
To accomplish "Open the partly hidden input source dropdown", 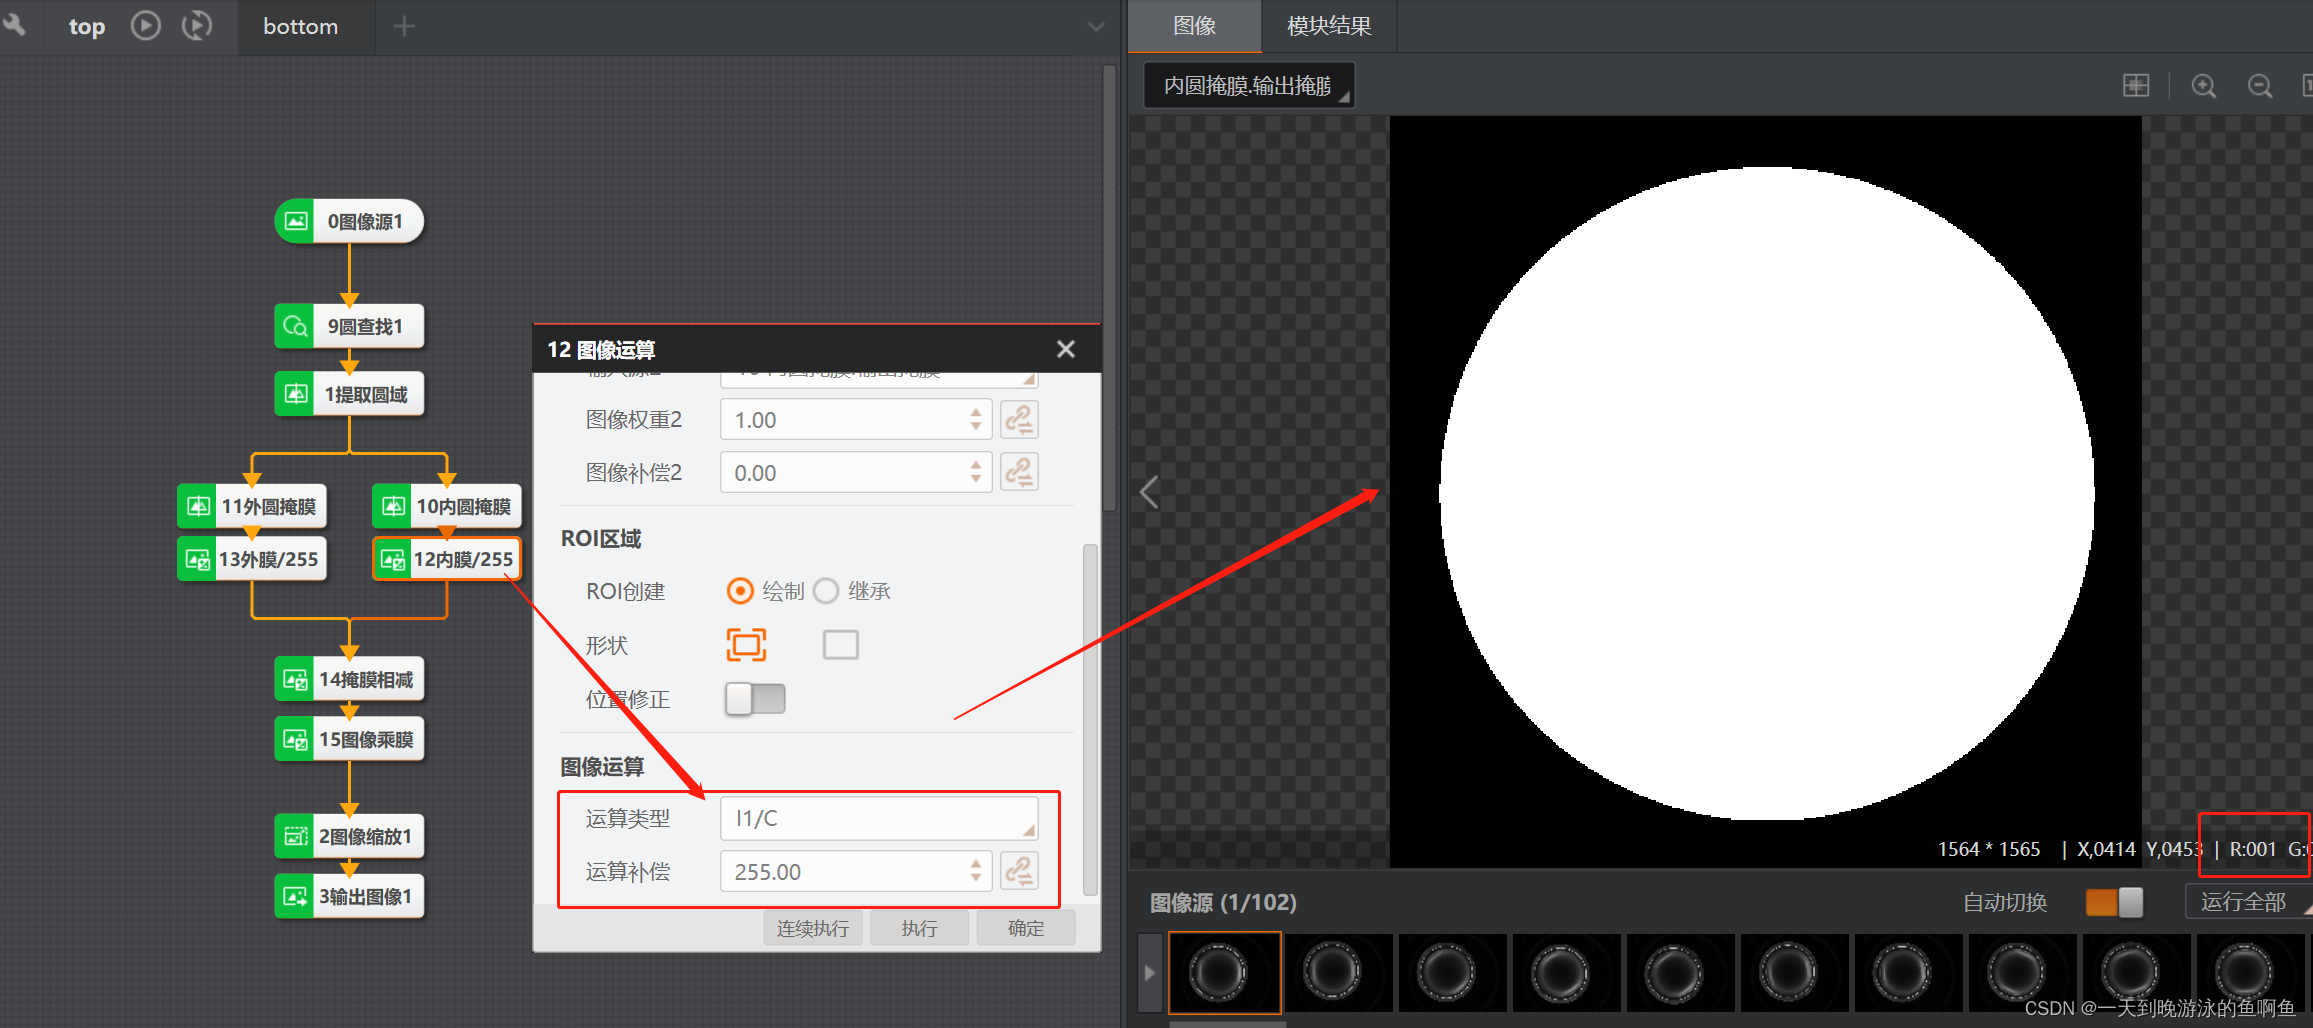I will [879, 378].
